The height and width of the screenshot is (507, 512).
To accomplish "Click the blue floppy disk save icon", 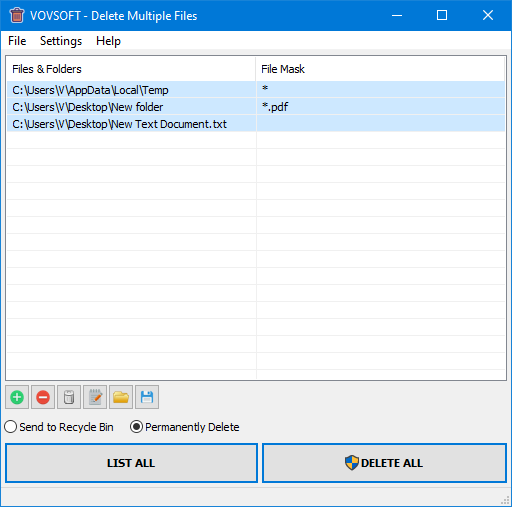I will click(x=147, y=397).
